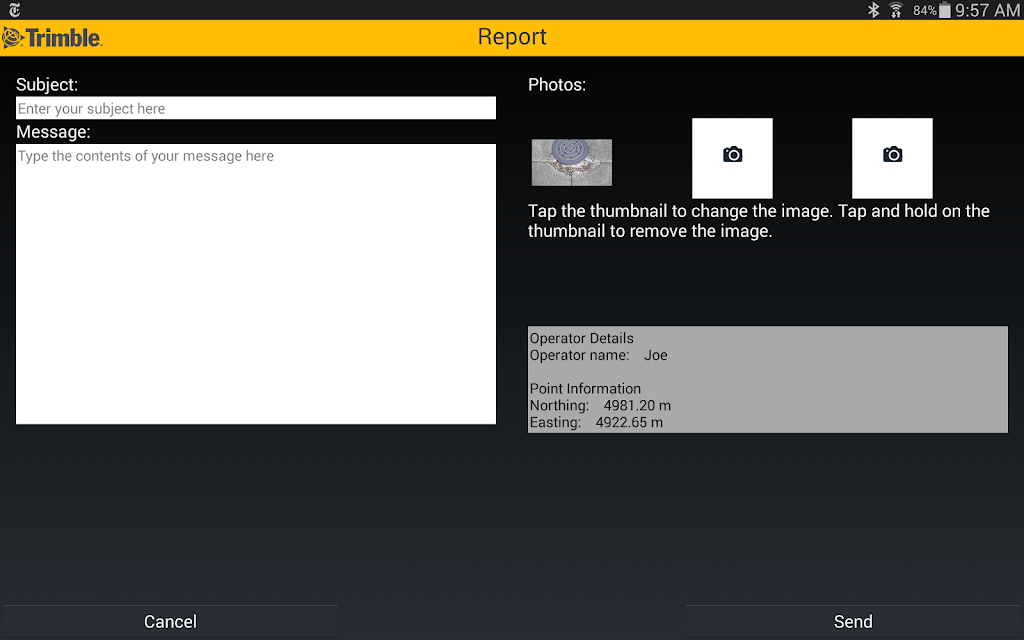The image size is (1024, 640).
Task: Tap the battery indicator icon
Action: [944, 10]
